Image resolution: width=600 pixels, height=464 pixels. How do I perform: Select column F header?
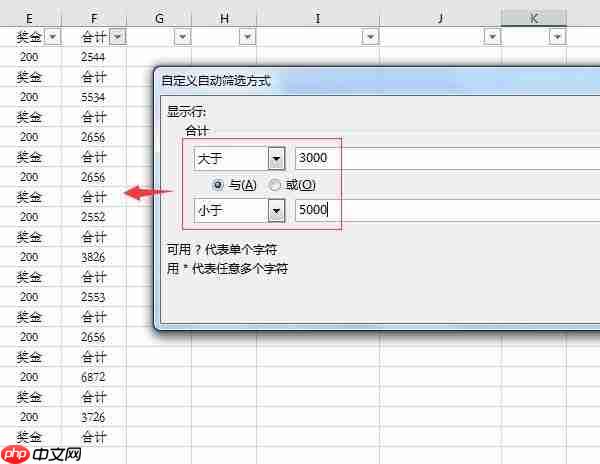94,18
